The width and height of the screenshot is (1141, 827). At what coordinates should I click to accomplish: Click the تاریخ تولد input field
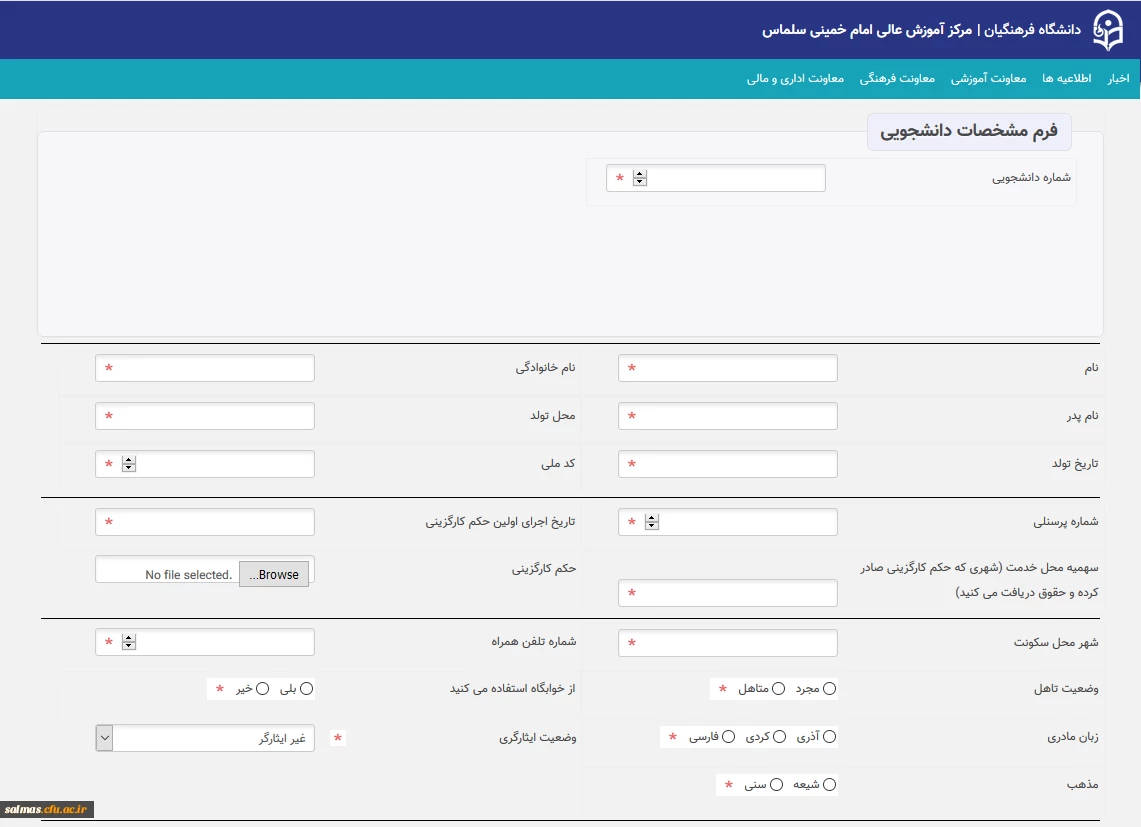727,464
